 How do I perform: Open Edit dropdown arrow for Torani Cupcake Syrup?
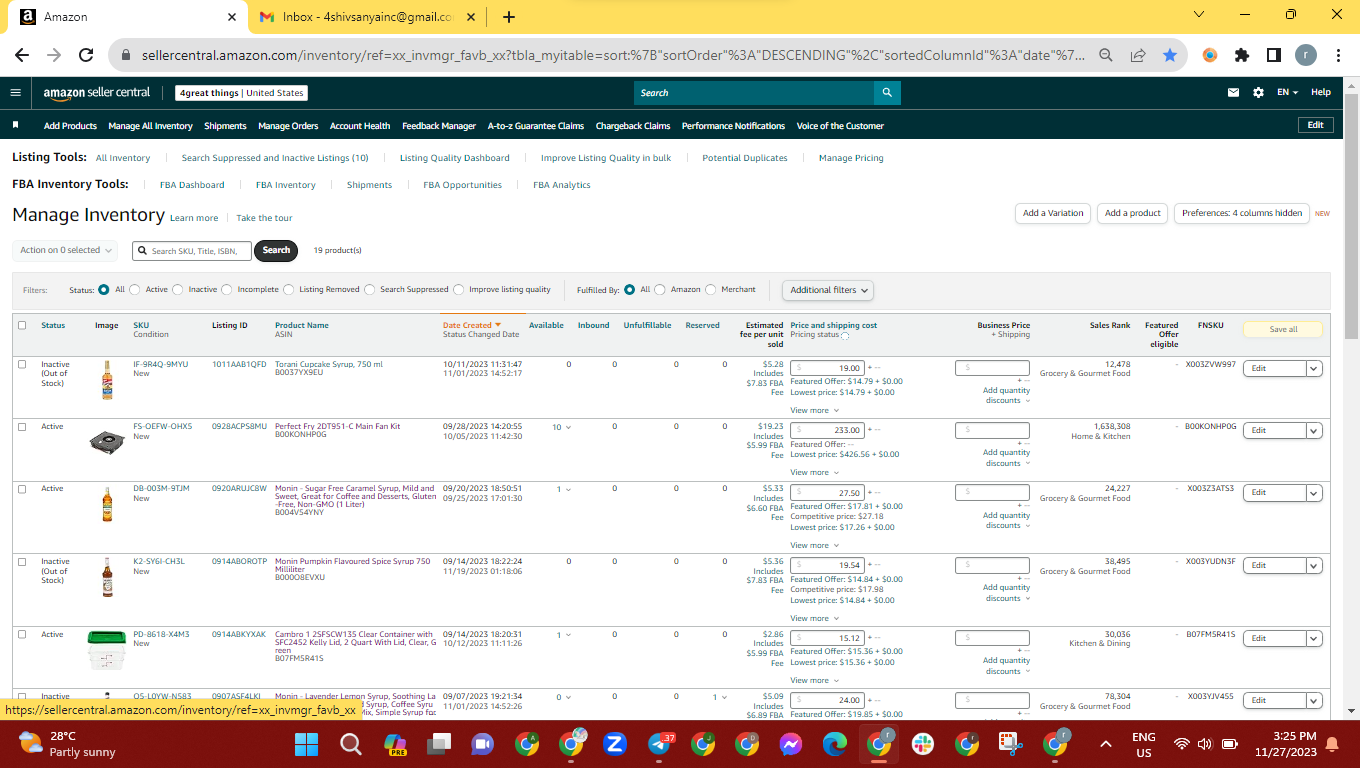[x=1315, y=368]
